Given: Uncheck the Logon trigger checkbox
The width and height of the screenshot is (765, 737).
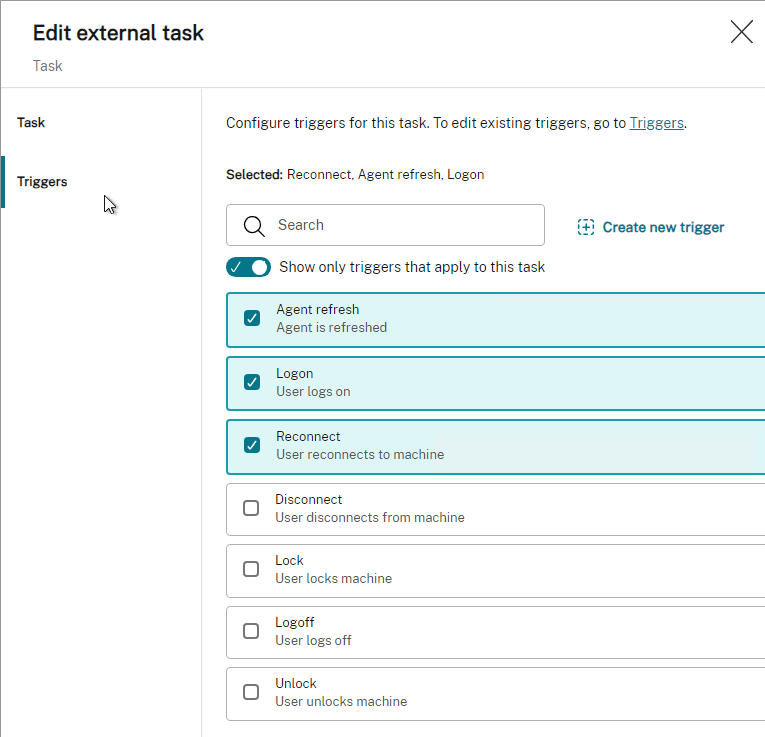Looking at the screenshot, I should pyautogui.click(x=252, y=382).
